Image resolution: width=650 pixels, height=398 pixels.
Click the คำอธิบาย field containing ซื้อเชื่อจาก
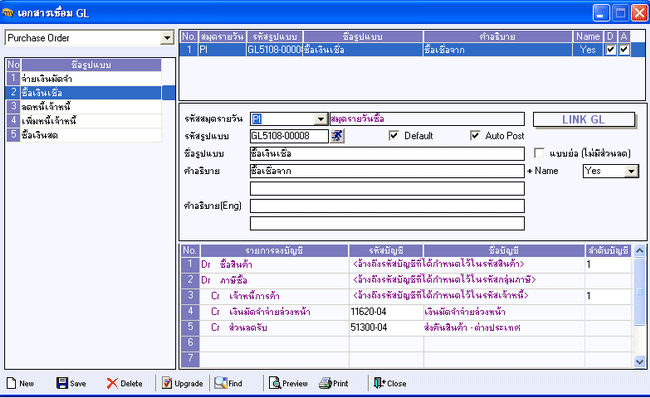[x=387, y=171]
